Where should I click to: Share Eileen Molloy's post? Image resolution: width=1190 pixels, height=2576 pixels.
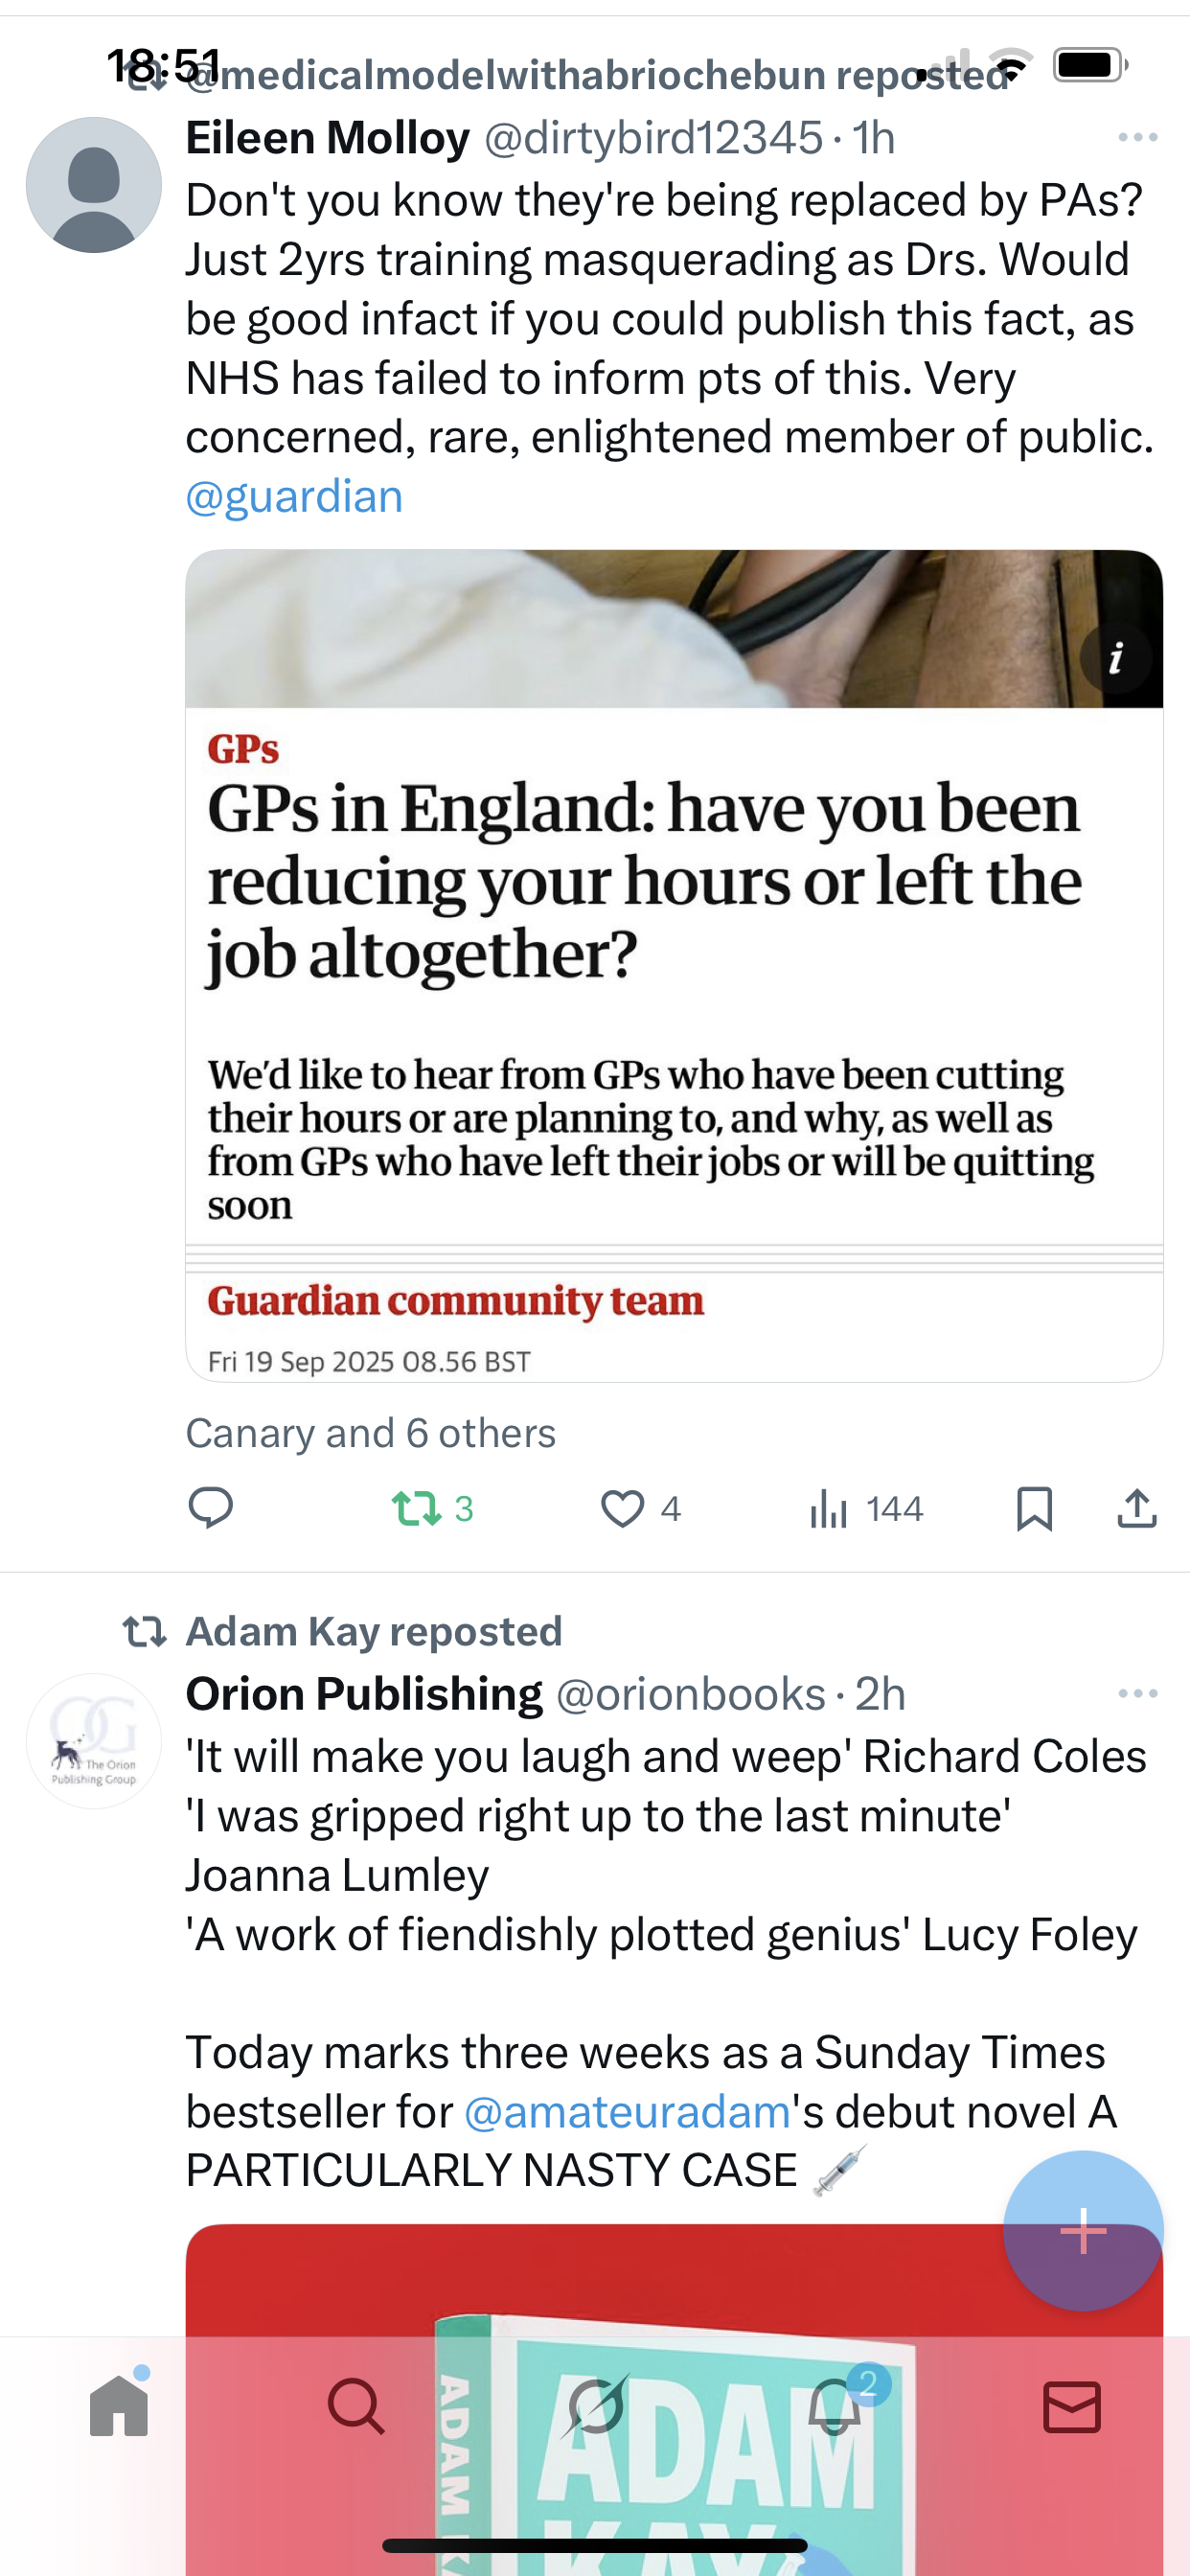pyautogui.click(x=1136, y=1508)
